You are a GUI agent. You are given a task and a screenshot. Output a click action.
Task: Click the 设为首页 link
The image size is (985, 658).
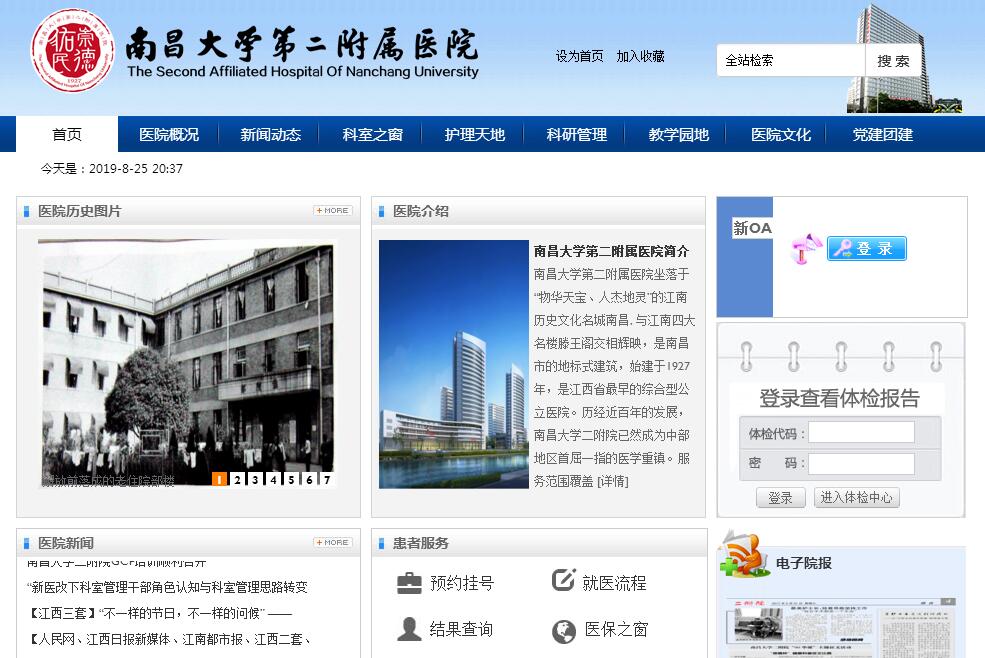[x=579, y=57]
